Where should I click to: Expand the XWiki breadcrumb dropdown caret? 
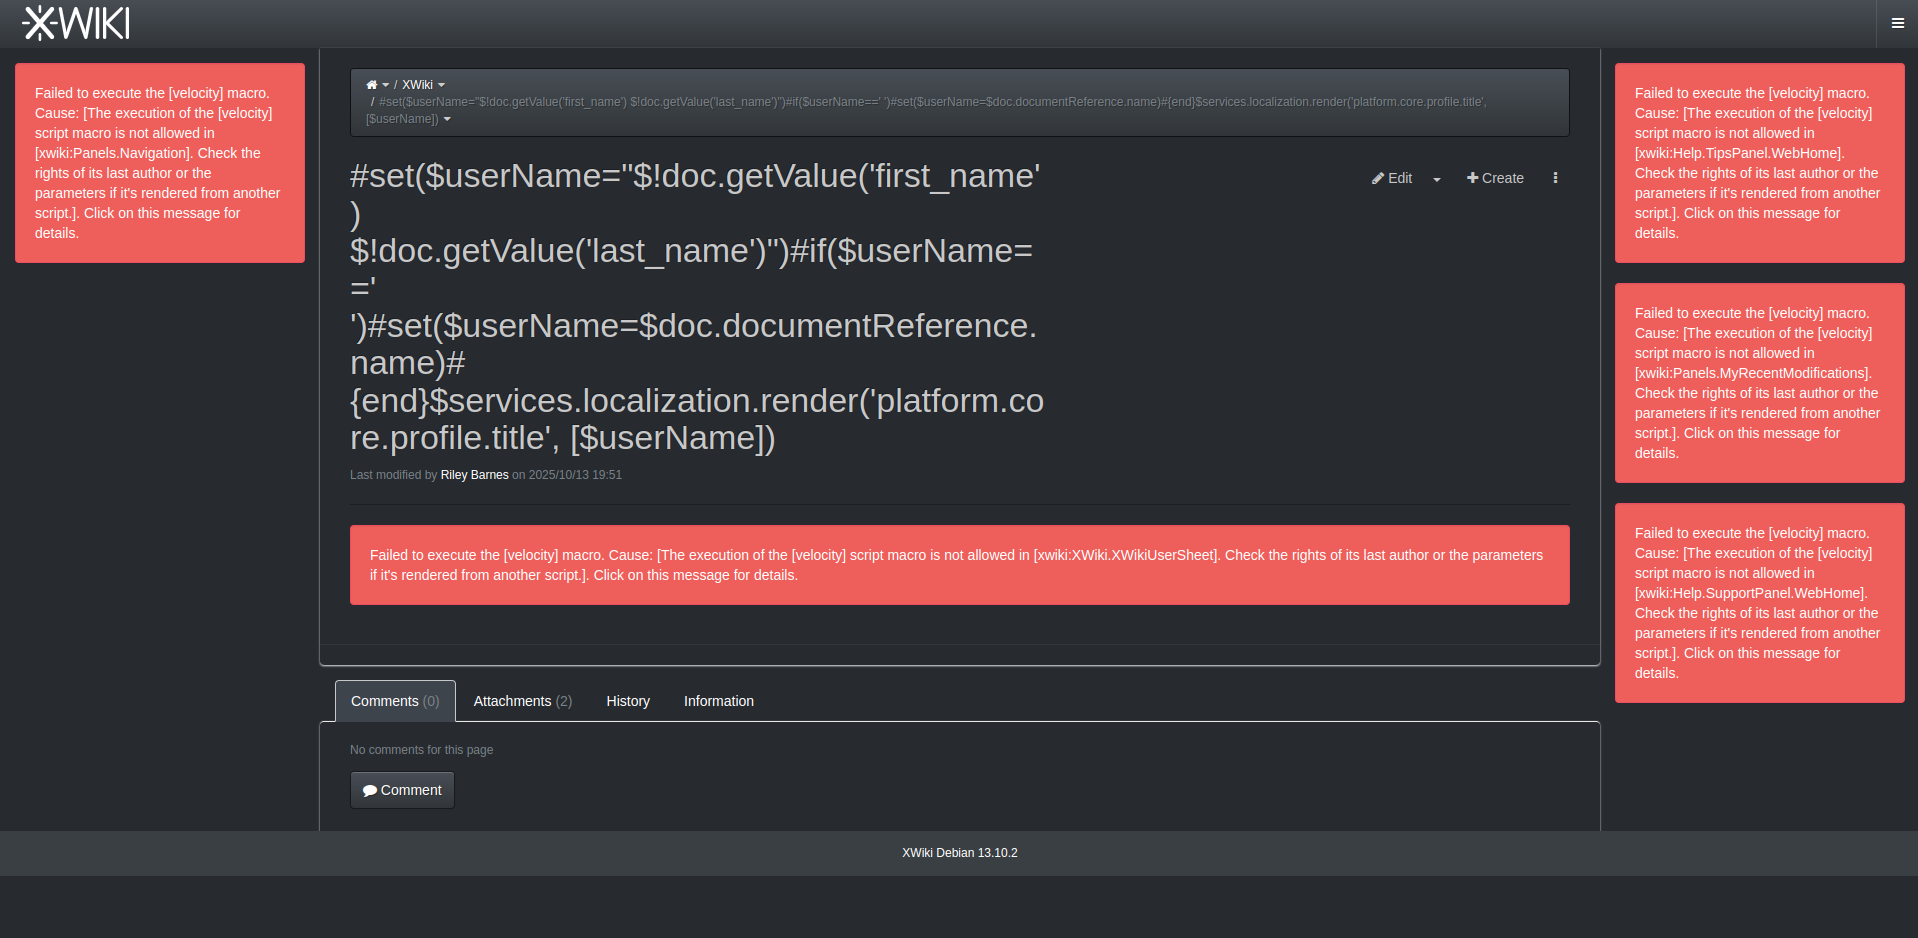coord(441,85)
